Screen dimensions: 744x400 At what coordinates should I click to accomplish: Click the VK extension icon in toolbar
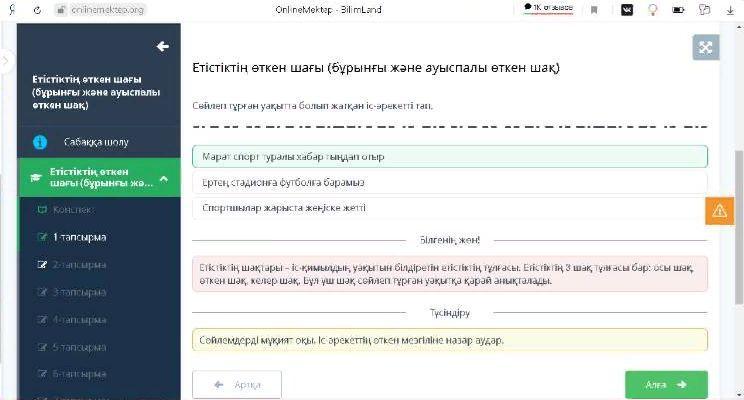tap(627, 9)
